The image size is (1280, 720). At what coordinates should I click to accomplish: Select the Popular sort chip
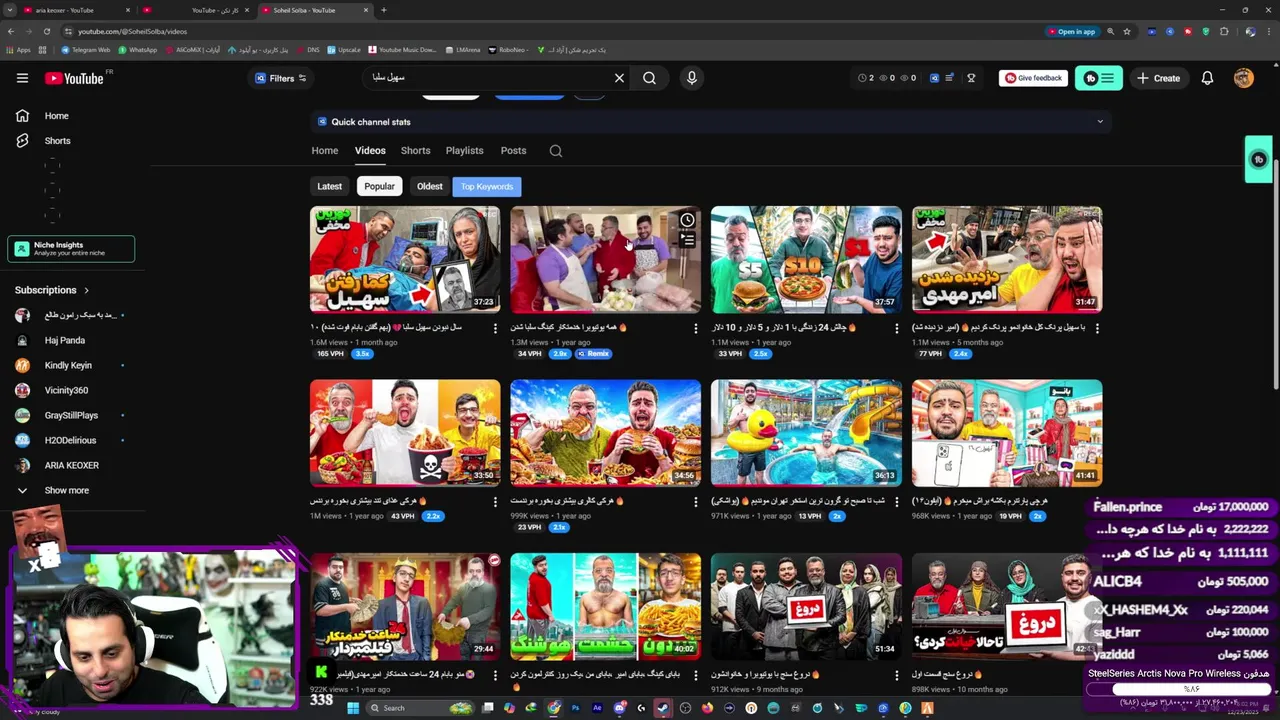point(379,186)
